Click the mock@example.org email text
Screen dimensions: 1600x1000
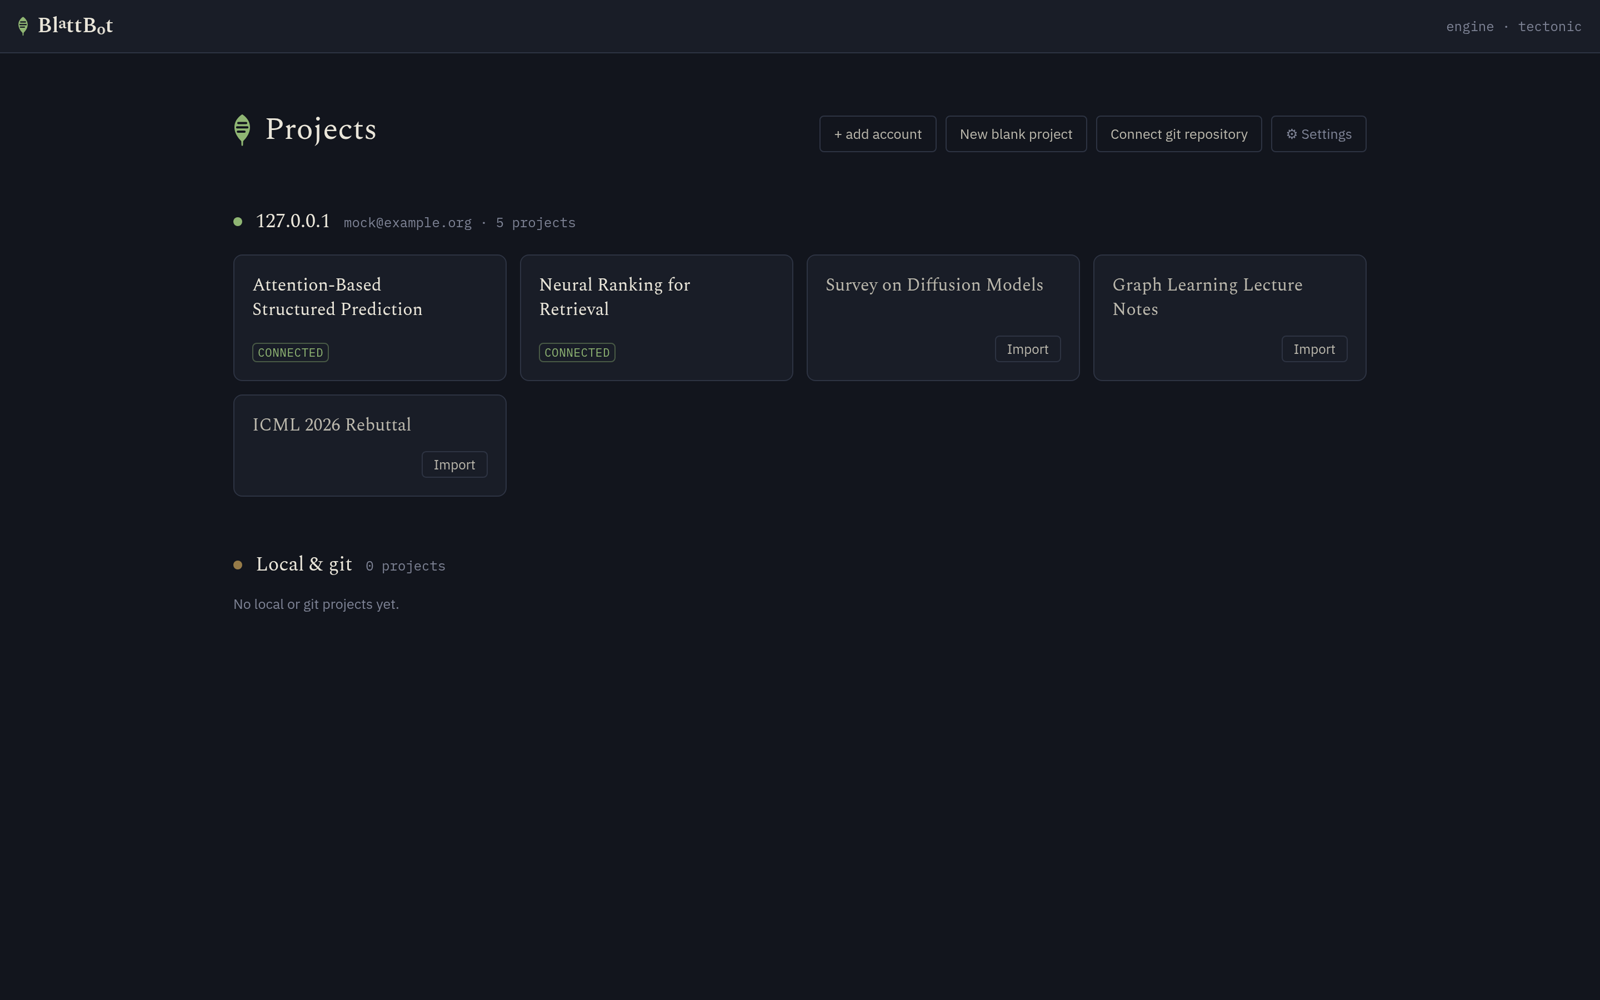coord(408,223)
